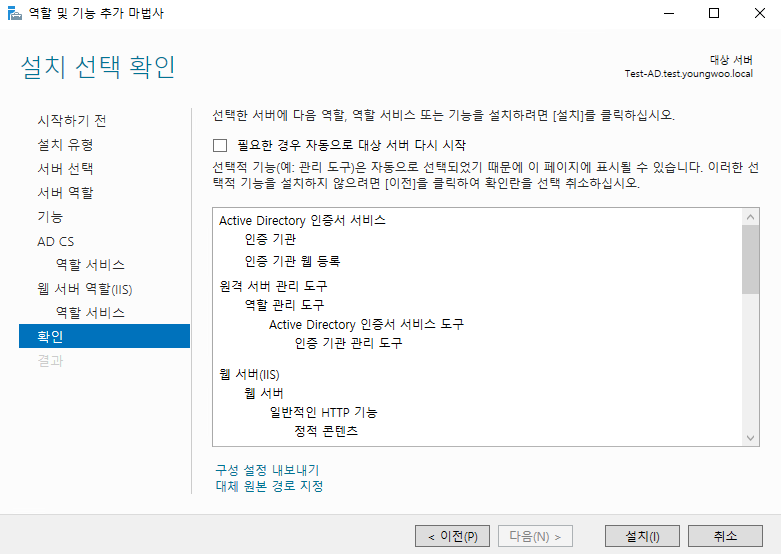Select the '웹 서버' list entry
The height and width of the screenshot is (554, 781).
[x=264, y=394]
